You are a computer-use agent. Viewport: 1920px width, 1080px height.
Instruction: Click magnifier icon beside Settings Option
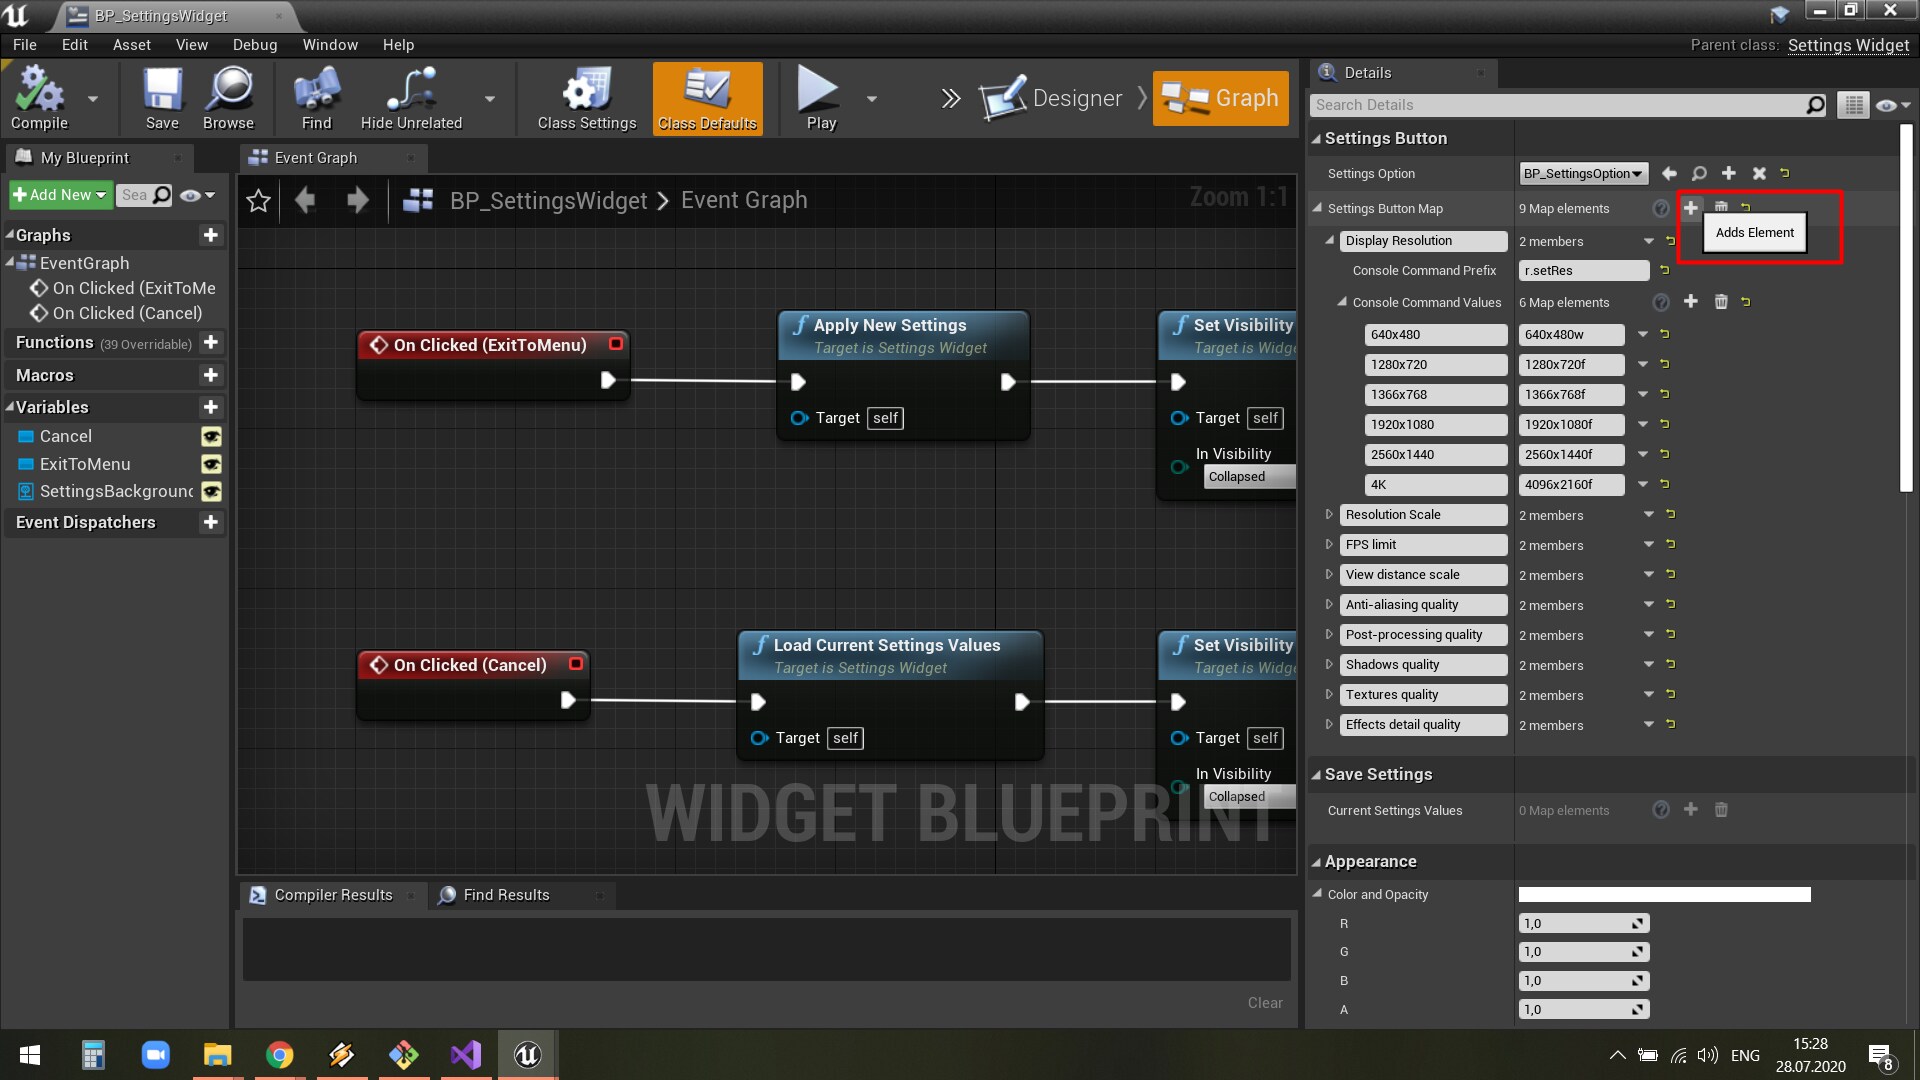[1699, 173]
